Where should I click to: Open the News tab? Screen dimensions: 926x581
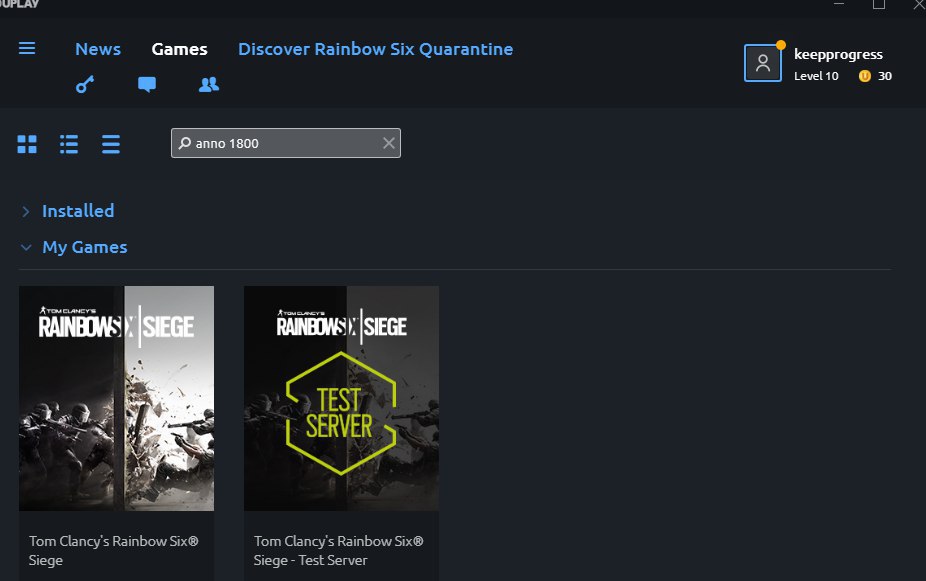pyautogui.click(x=98, y=49)
